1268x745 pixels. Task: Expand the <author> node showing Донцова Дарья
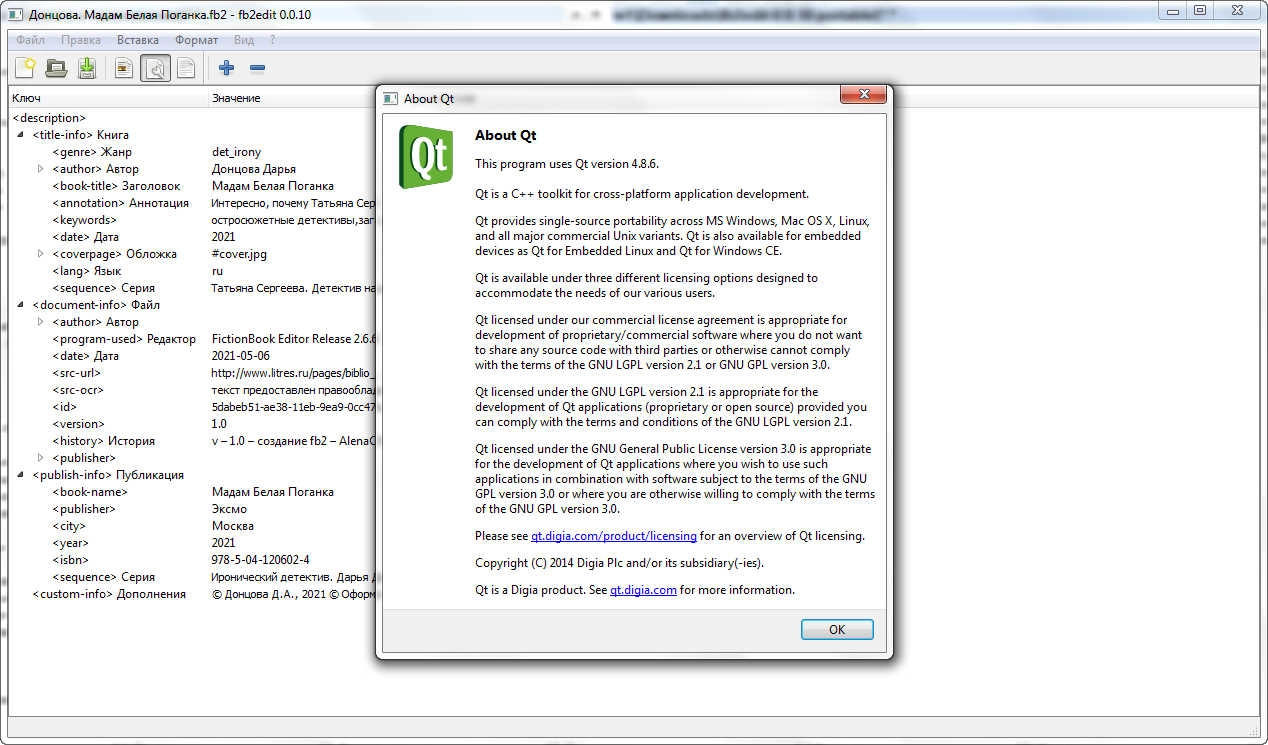pos(41,168)
